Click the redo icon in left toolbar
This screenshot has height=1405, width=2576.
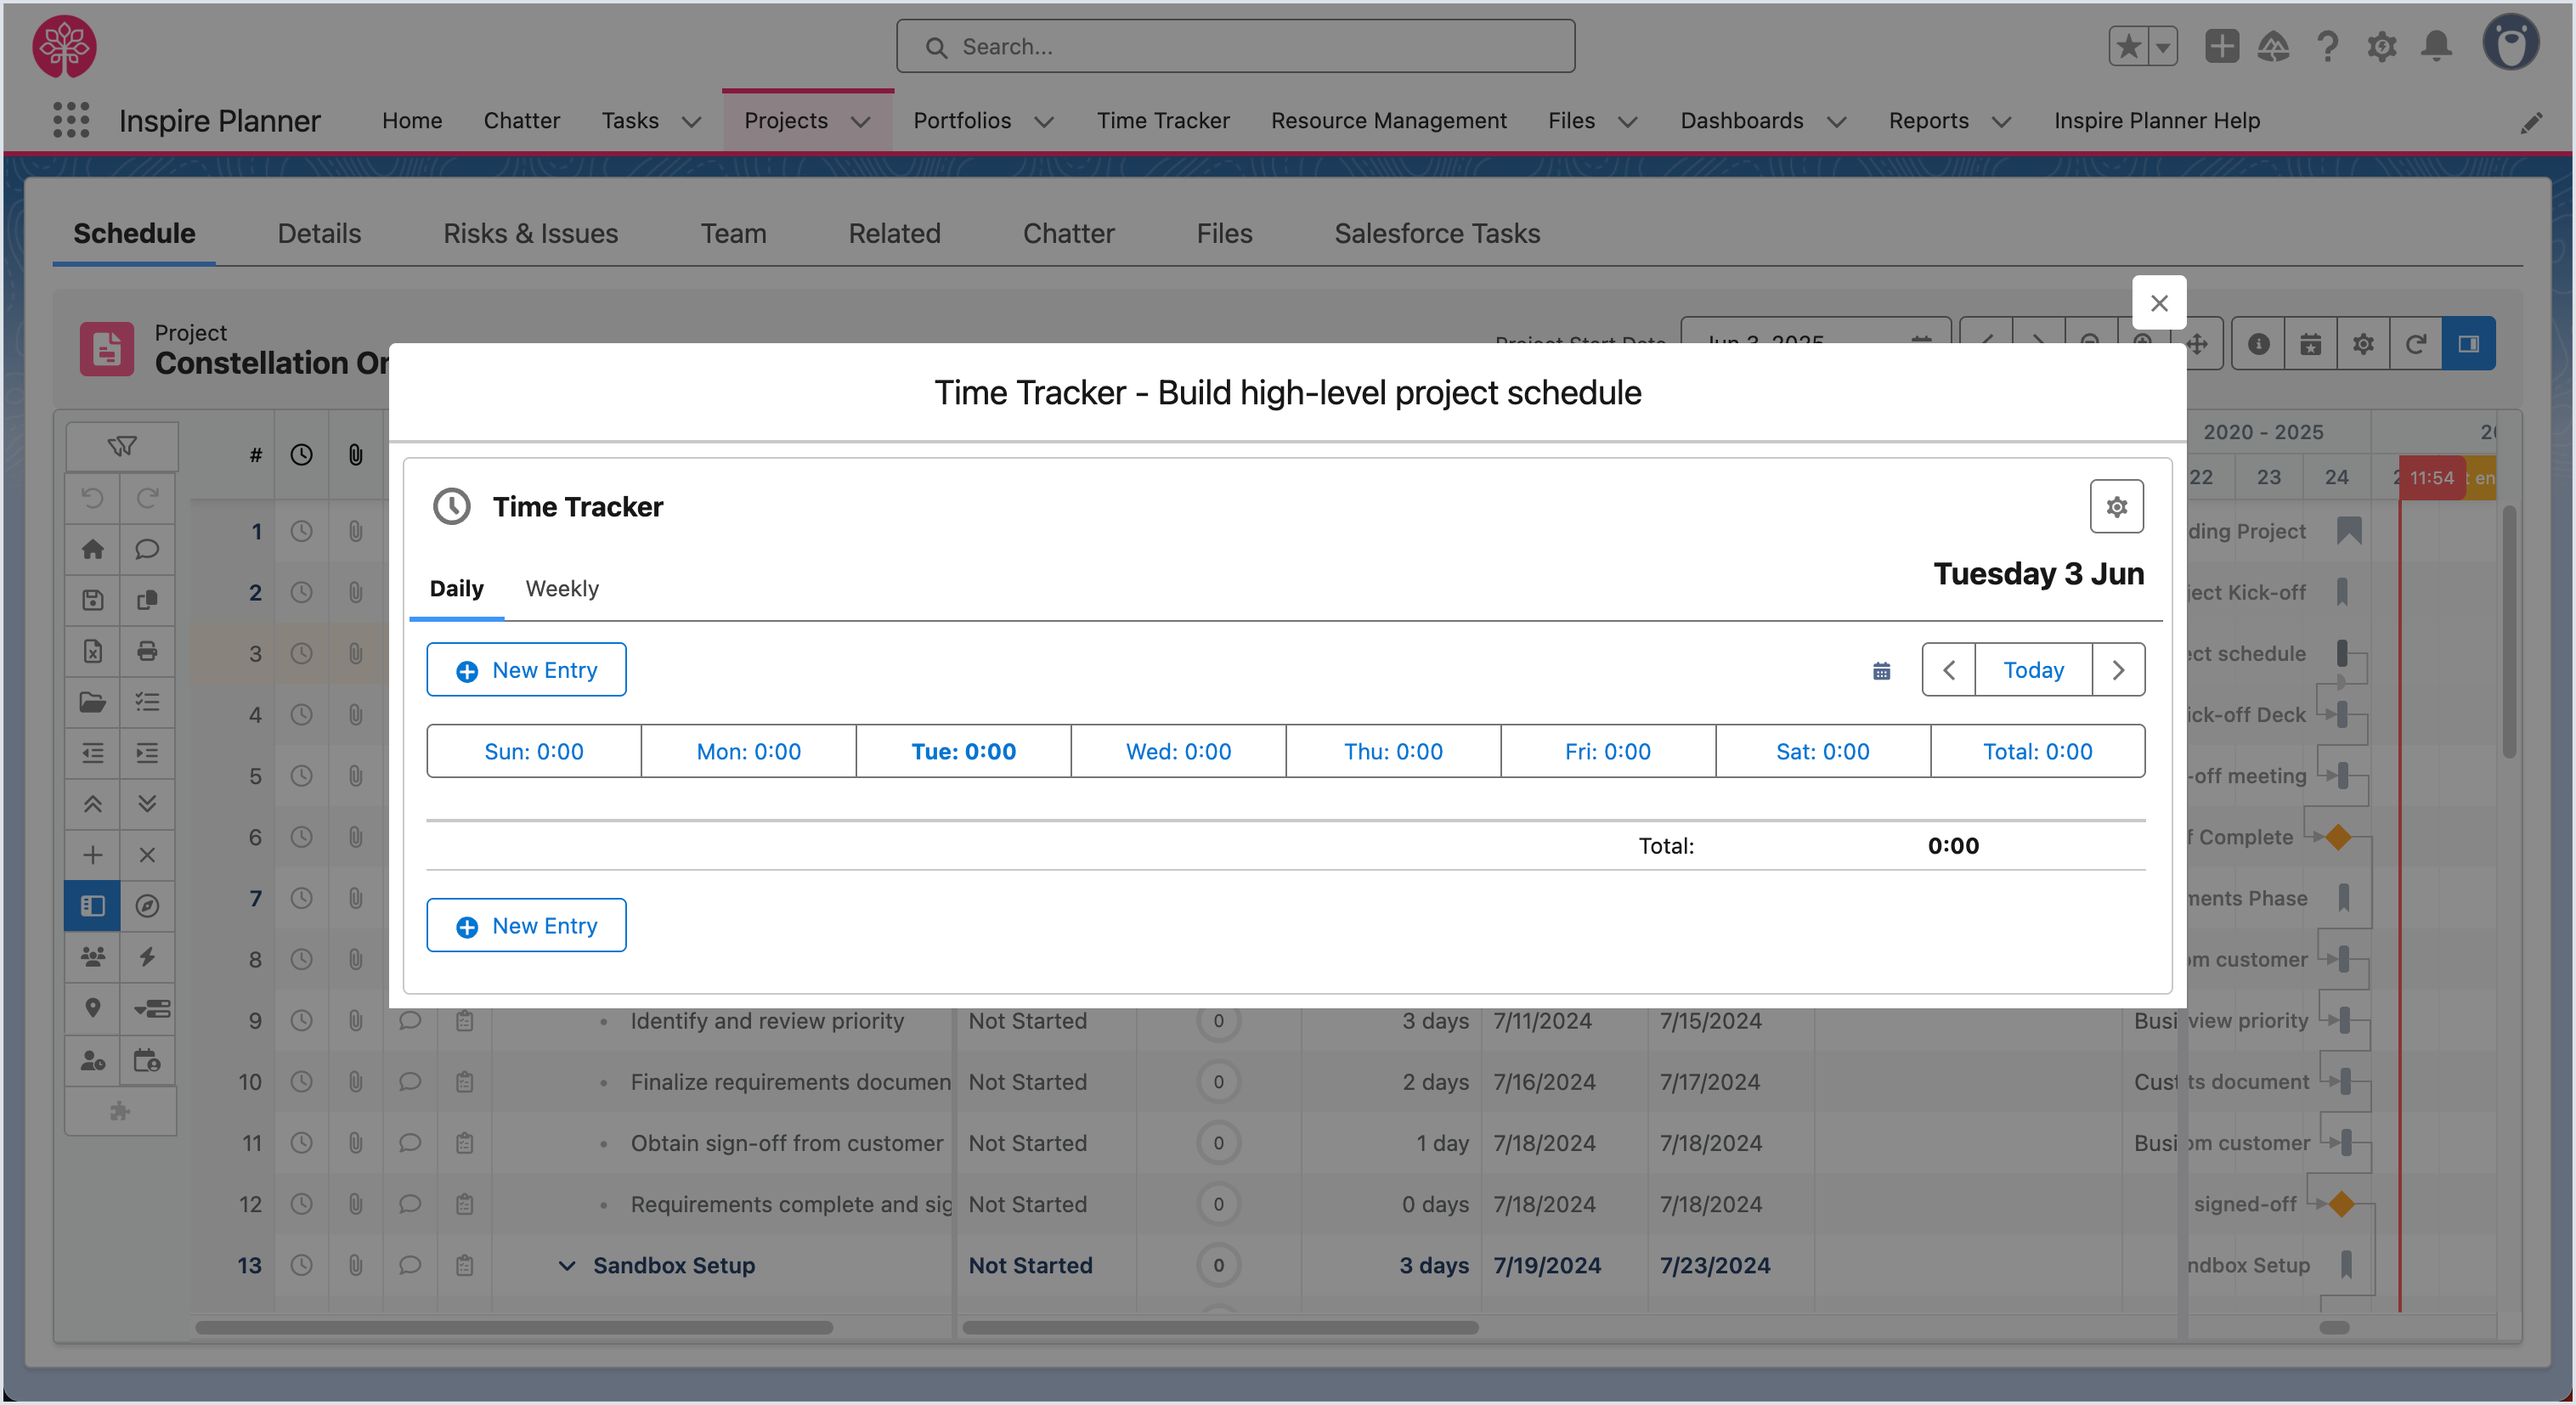tap(147, 497)
